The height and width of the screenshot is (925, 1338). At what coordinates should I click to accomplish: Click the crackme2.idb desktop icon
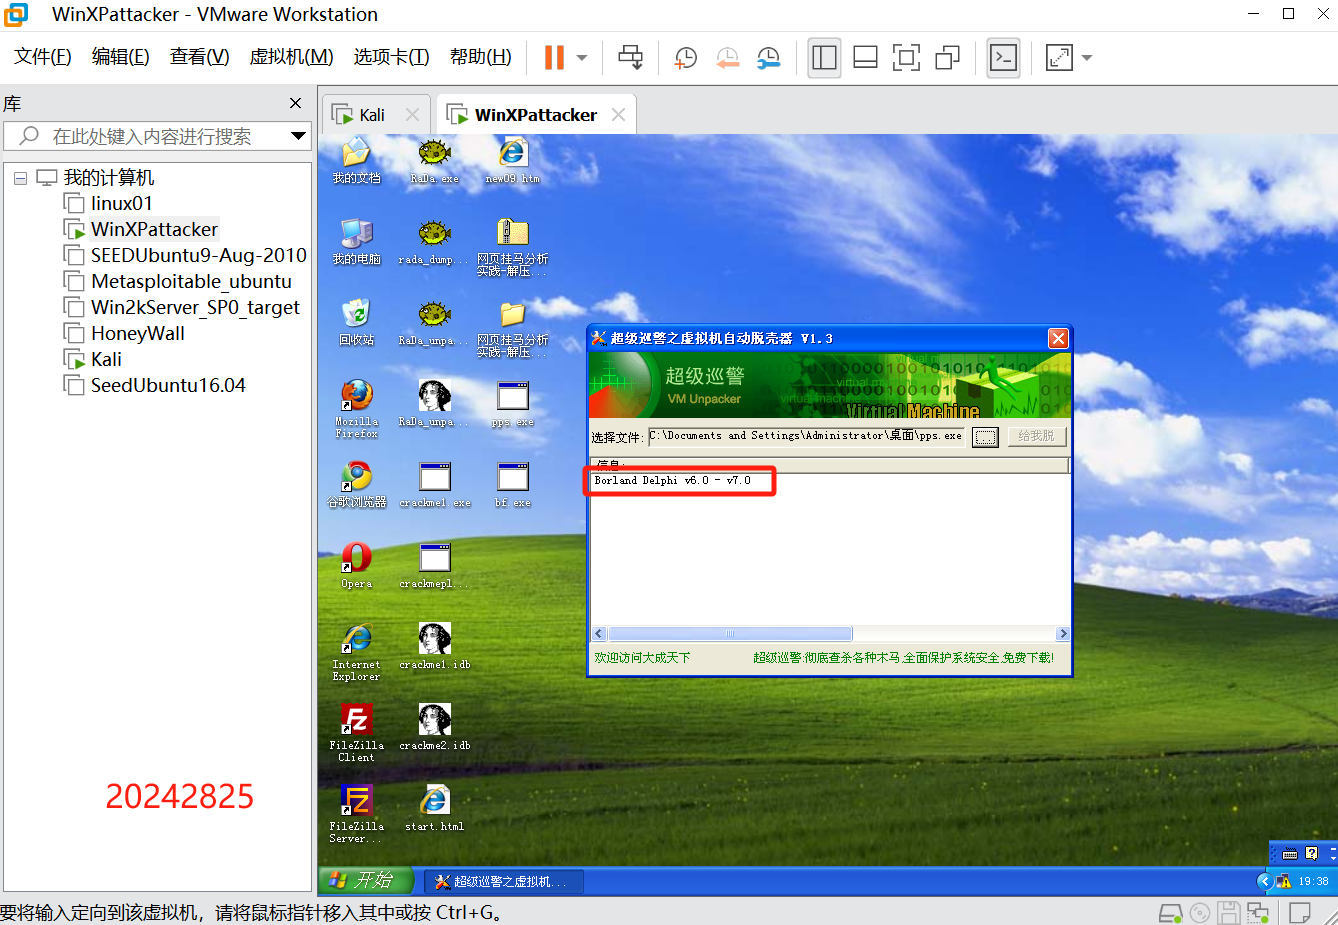(434, 727)
